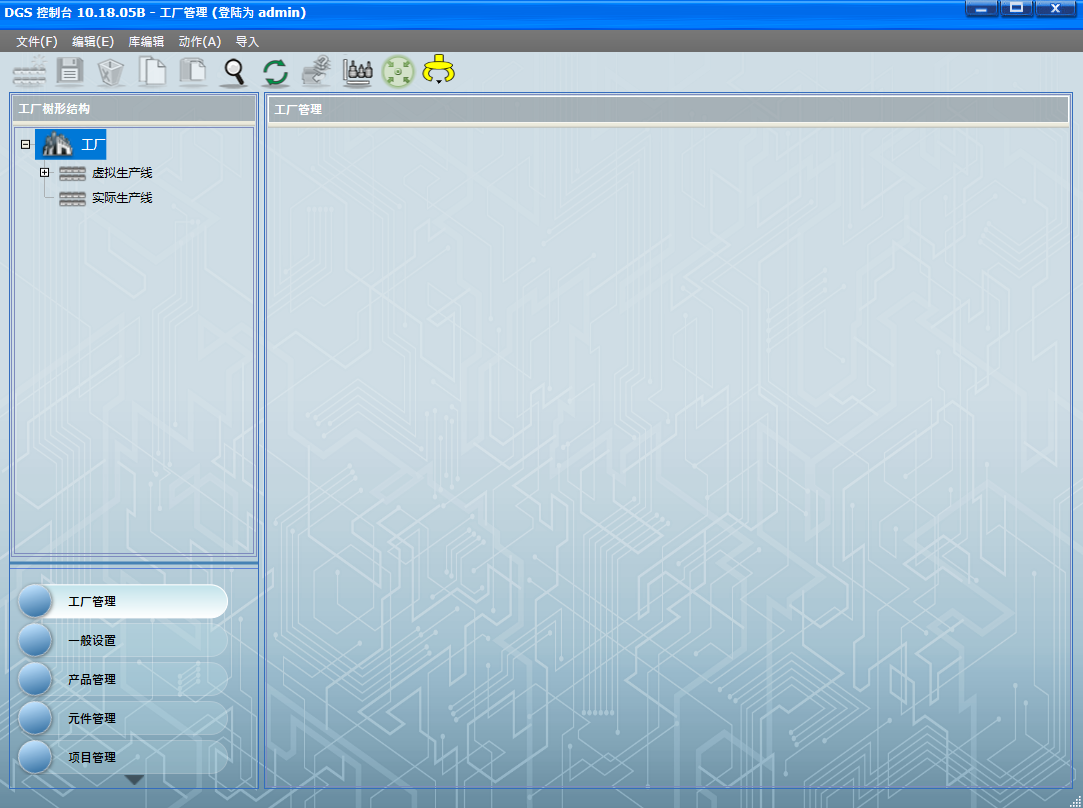Open the 库编辑 menu
The width and height of the screenshot is (1083, 808).
click(x=146, y=42)
